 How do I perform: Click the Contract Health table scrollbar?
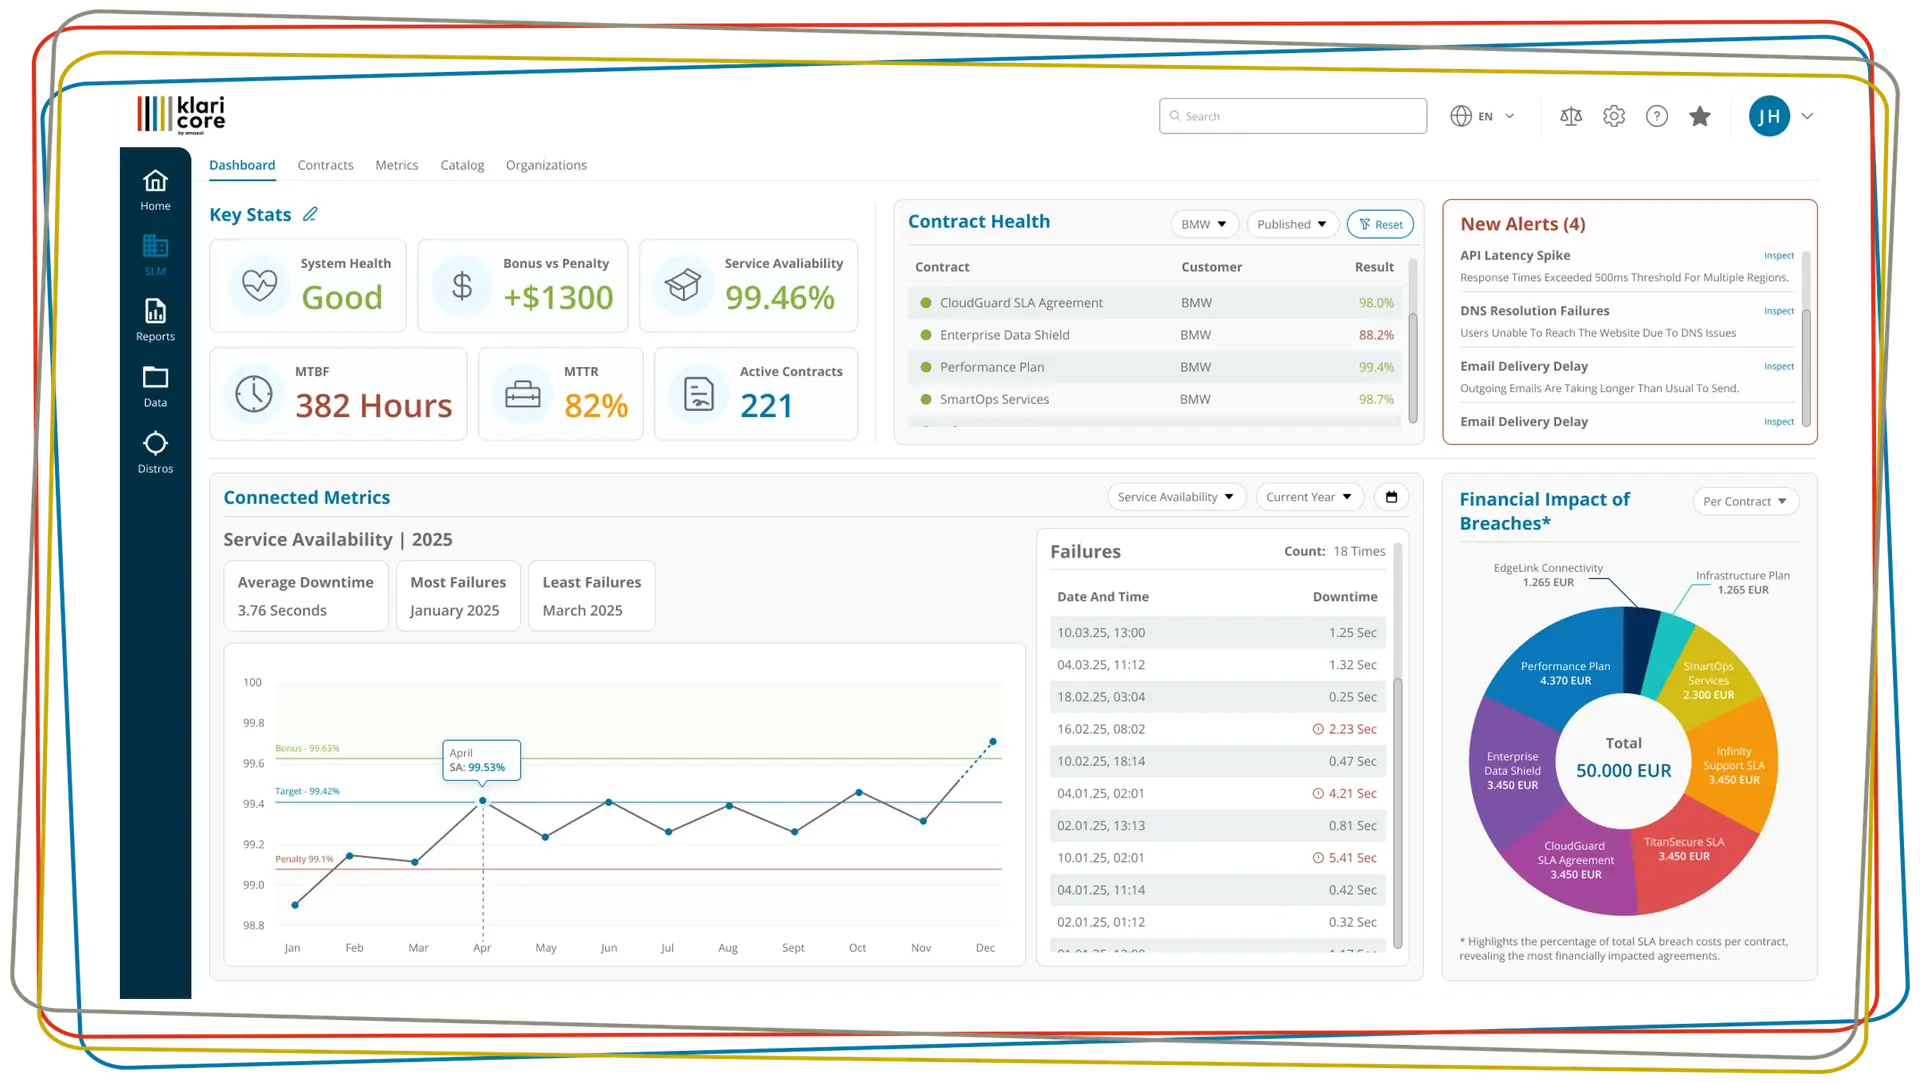[1412, 367]
